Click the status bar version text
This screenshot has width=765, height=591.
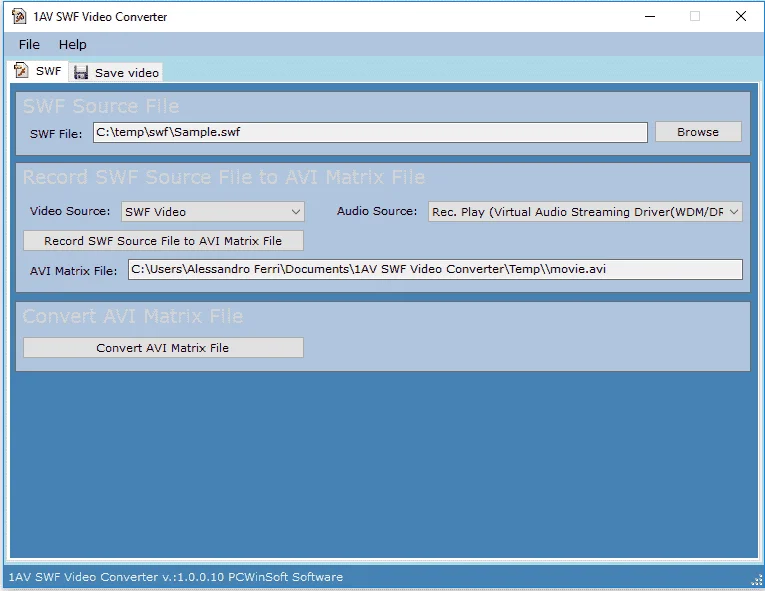click(x=176, y=577)
